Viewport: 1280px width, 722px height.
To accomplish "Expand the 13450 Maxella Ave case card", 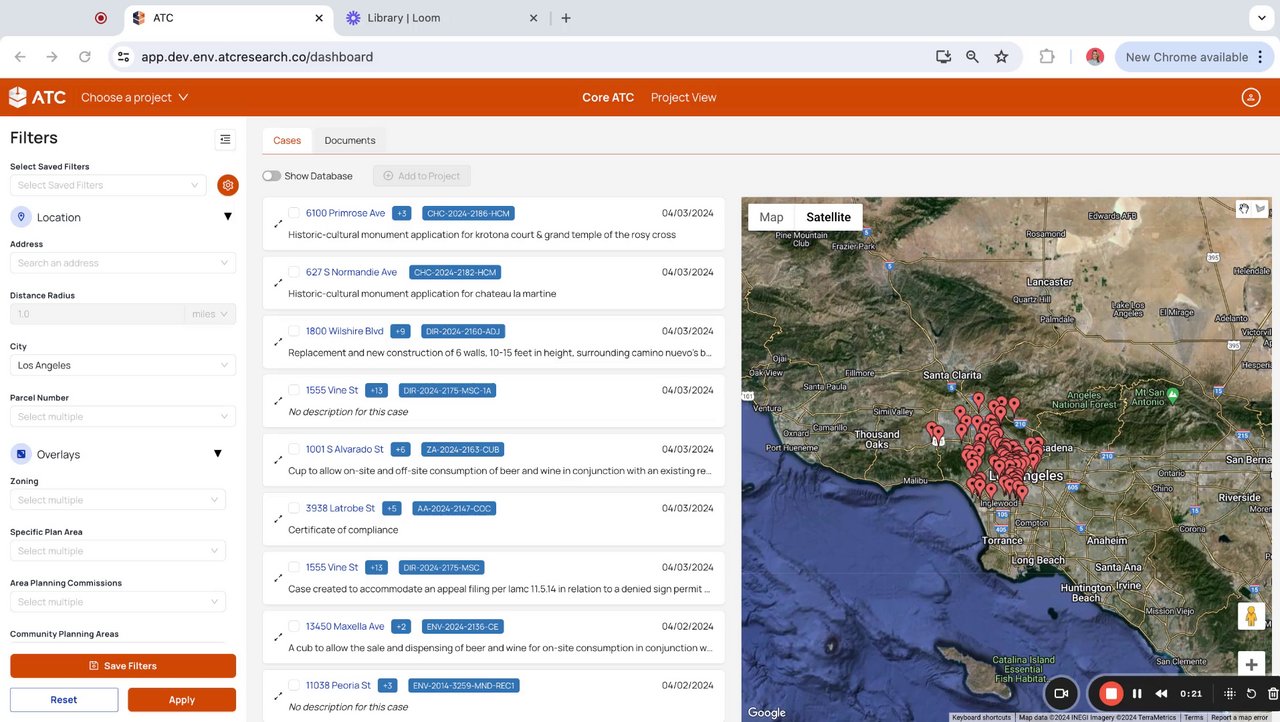I will tap(278, 637).
